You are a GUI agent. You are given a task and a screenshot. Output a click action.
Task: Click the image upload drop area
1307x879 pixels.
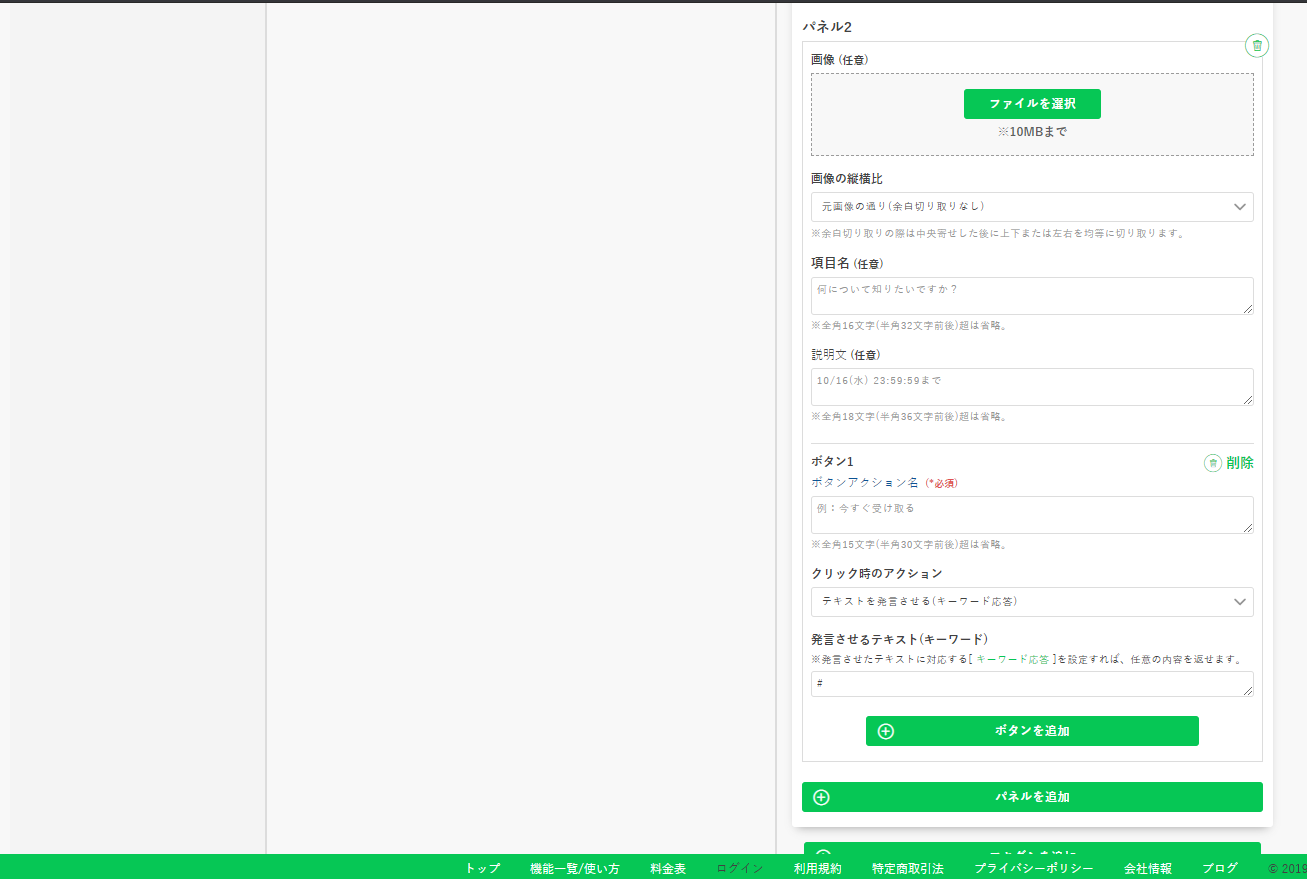click(x=1032, y=114)
